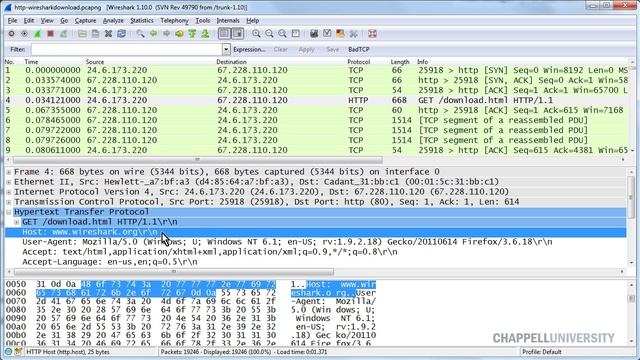Click the Save filter button

[x=333, y=49]
